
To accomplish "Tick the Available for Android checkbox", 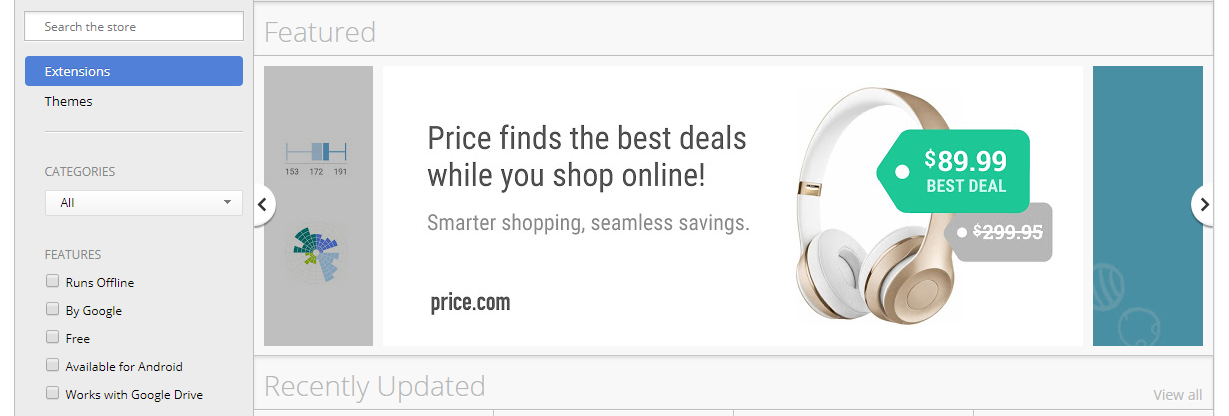I will (x=52, y=366).
